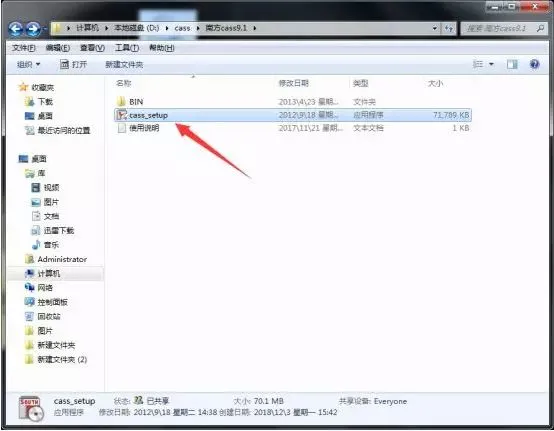Viewport: 554px width, 431px height.
Task: Open the address bar history dropdown
Action: [435, 28]
